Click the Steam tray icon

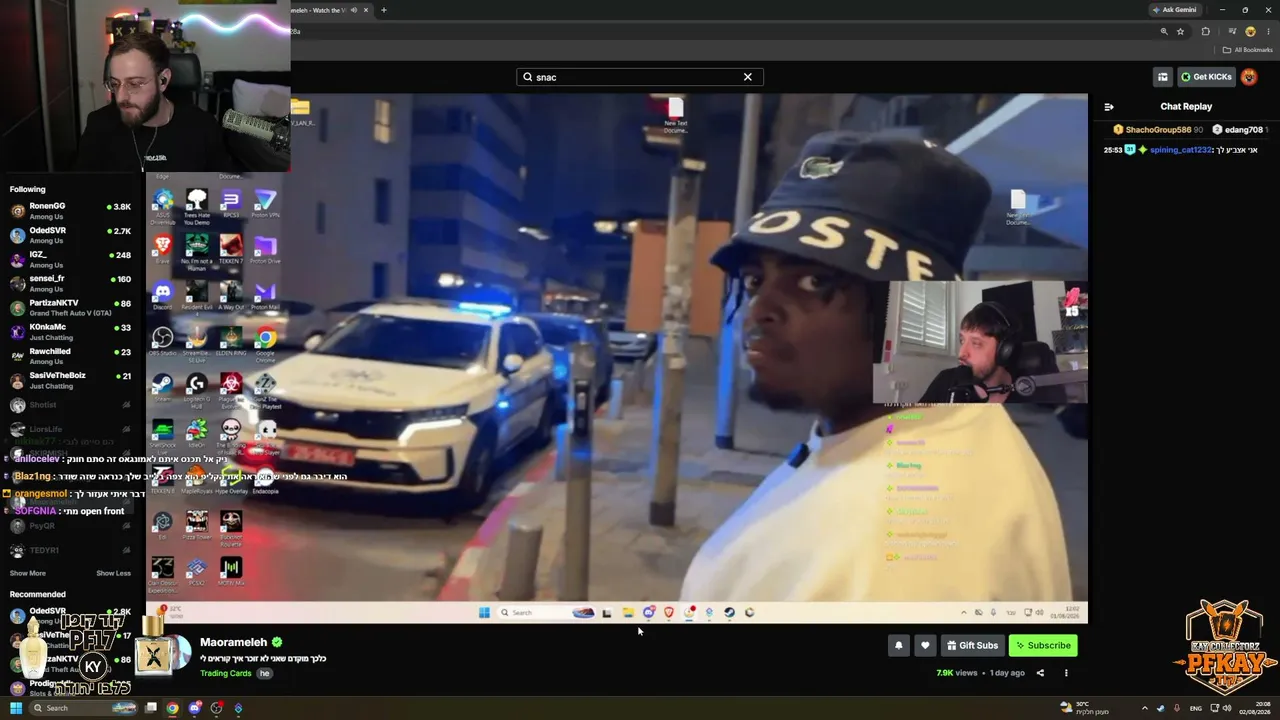coord(1161,708)
